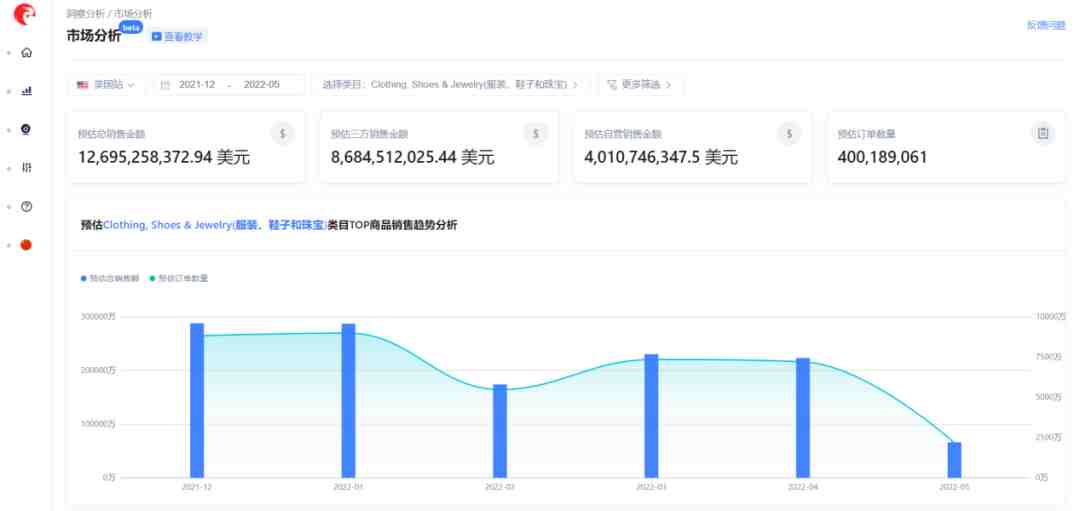Expand the Clothing, Shoes & Jewelry category selector
The height and width of the screenshot is (511, 1080).
pyautogui.click(x=450, y=85)
